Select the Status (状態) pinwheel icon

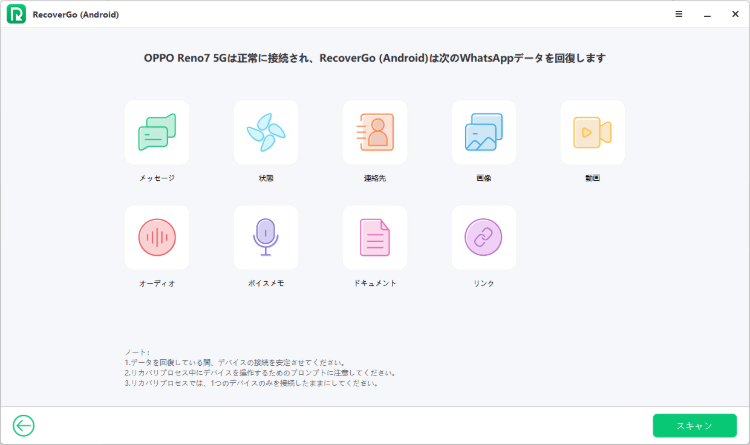coord(266,133)
